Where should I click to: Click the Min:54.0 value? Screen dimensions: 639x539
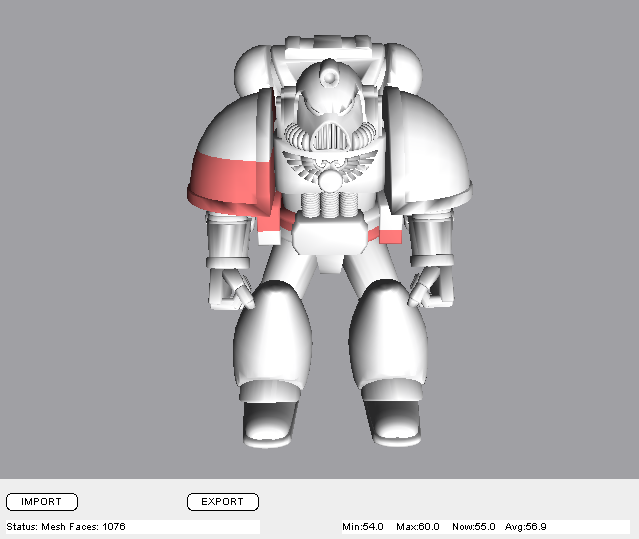(x=363, y=526)
